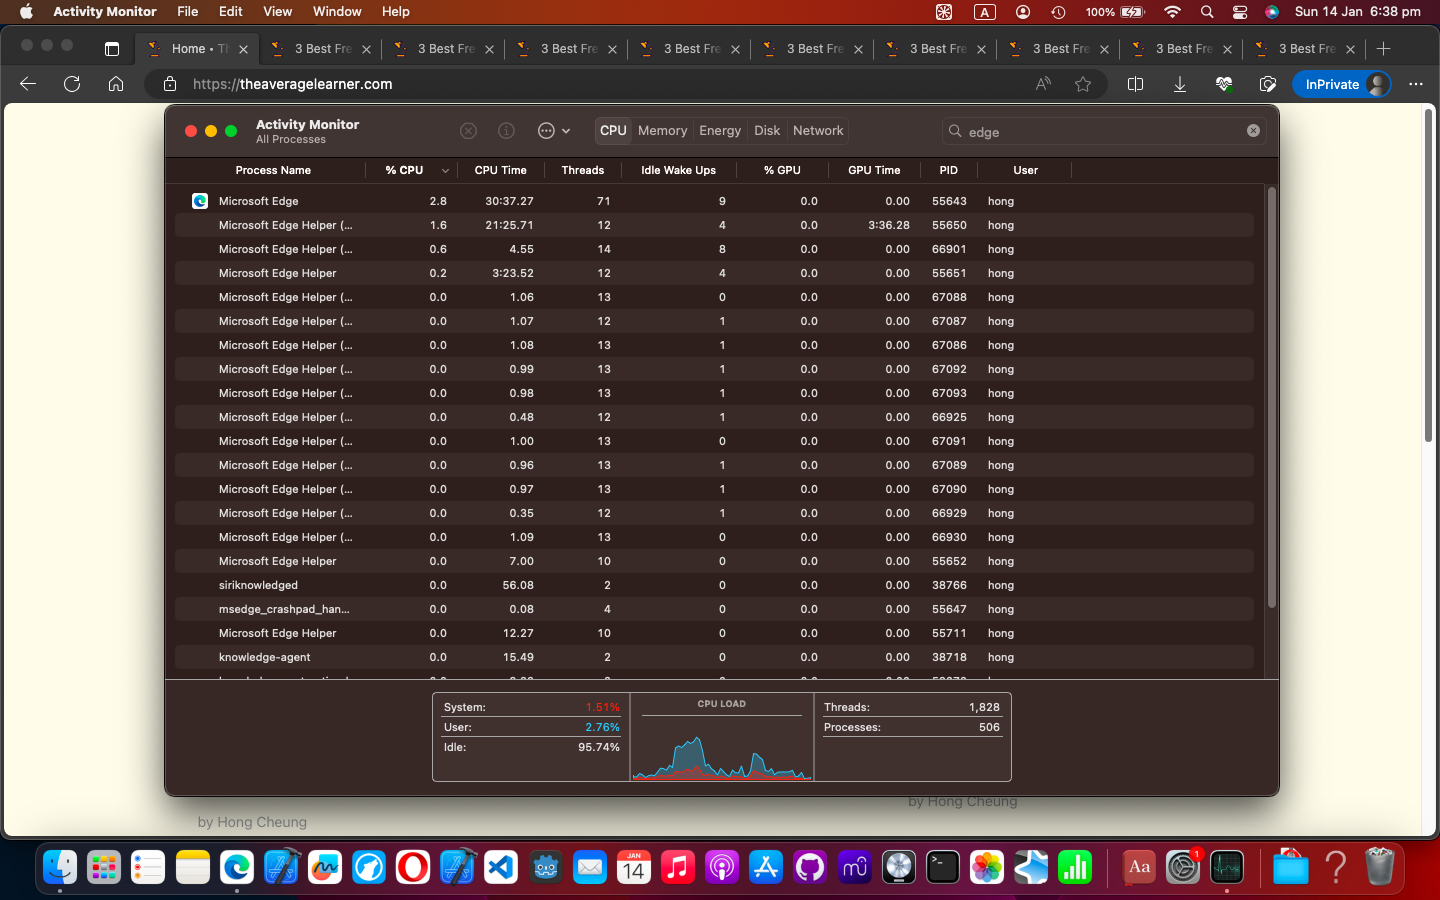Image resolution: width=1440 pixels, height=900 pixels.
Task: Switch to the Memory tab
Action: tap(662, 130)
